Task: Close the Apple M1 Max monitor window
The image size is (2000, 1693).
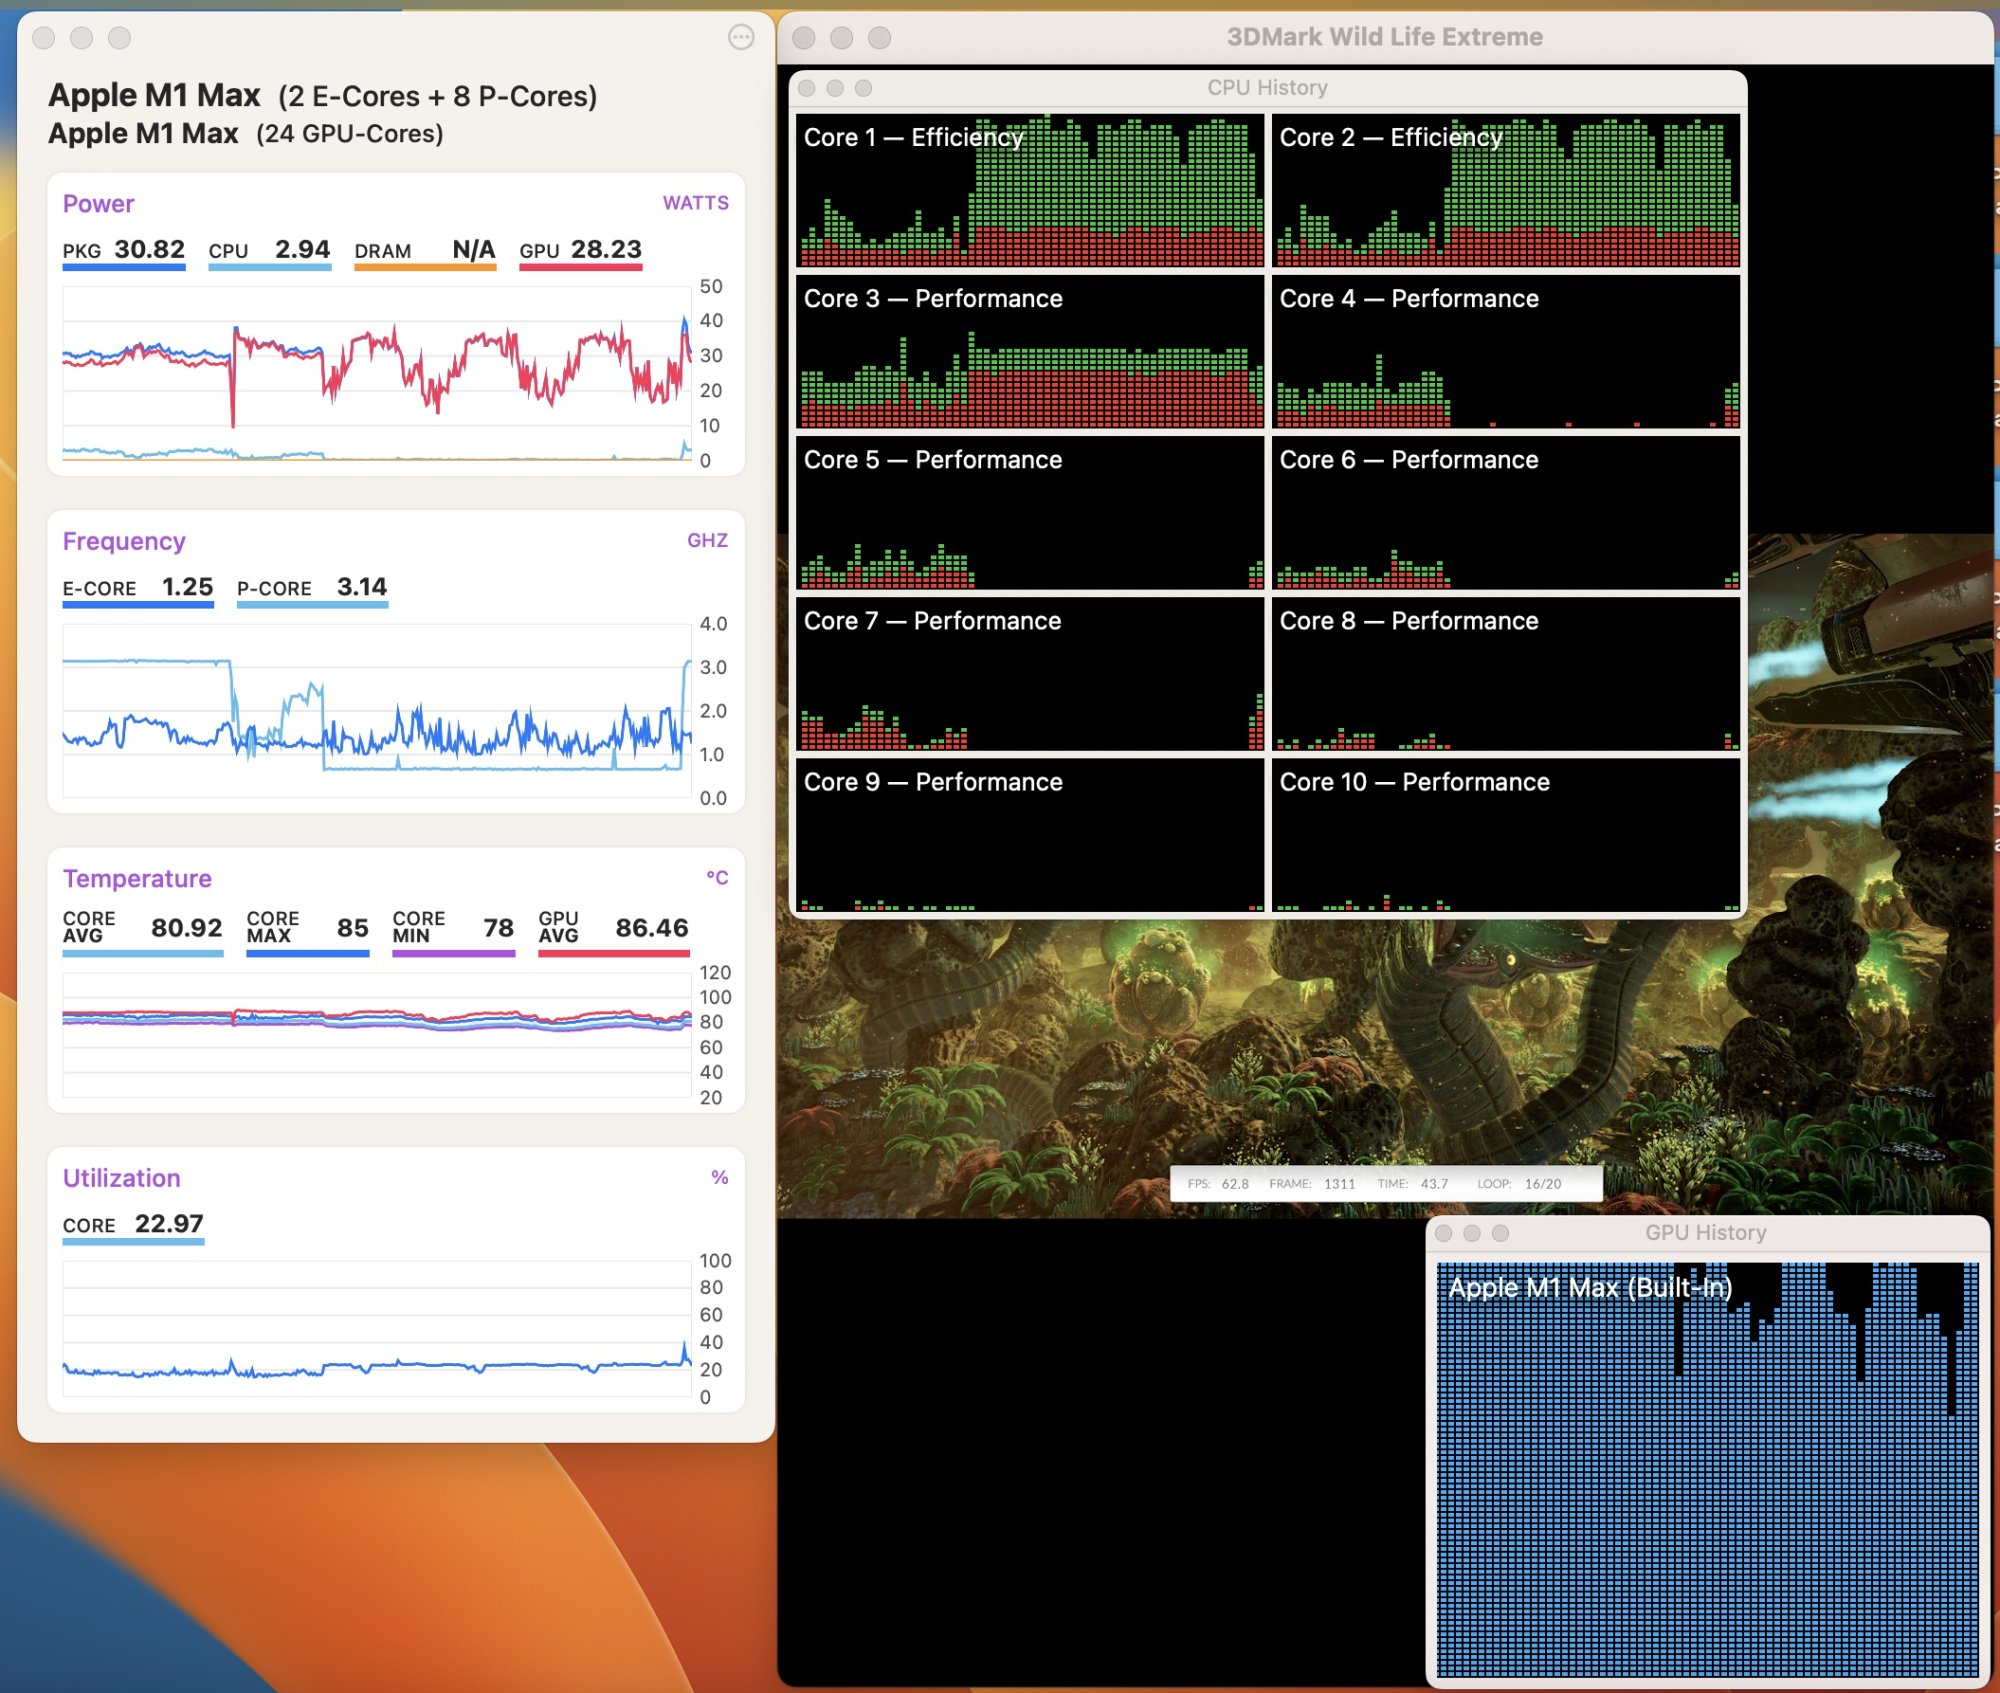Action: pos(44,38)
